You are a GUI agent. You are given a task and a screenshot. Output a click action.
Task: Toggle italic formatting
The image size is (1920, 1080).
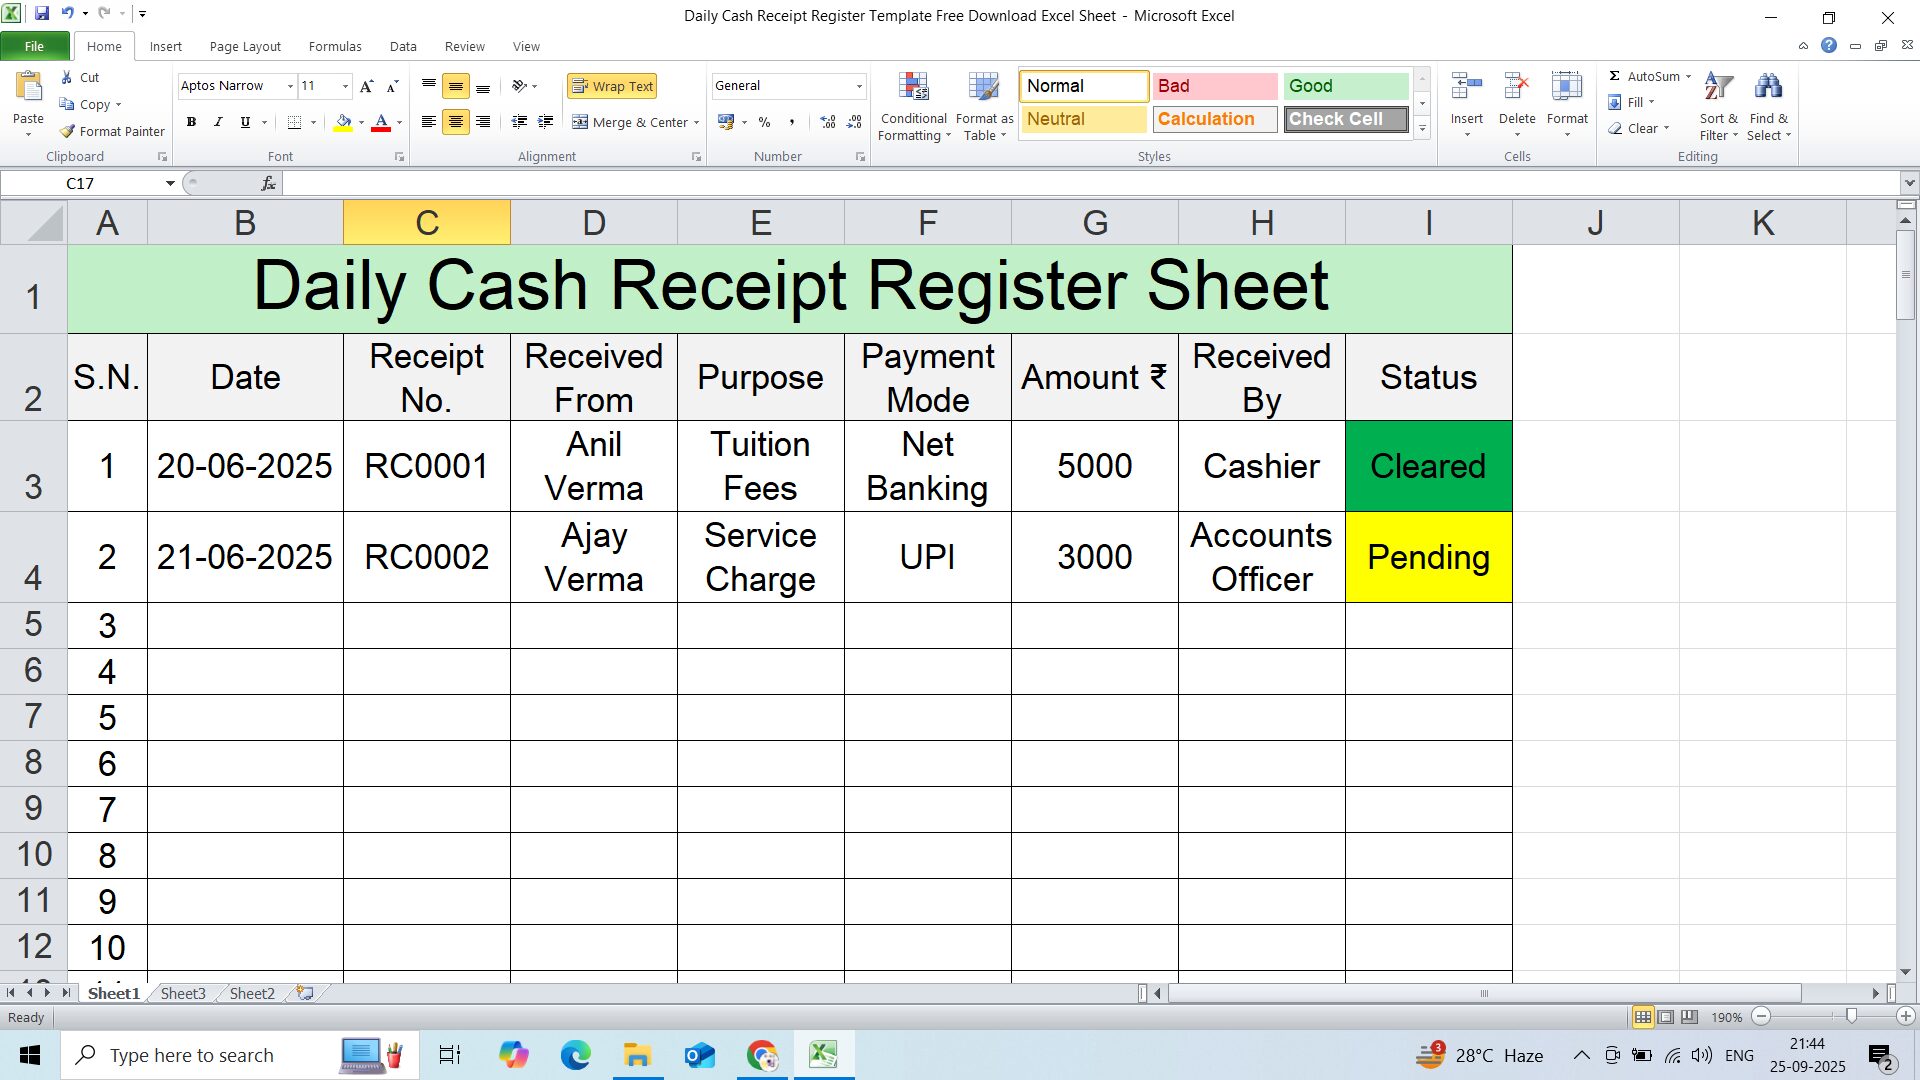pyautogui.click(x=218, y=122)
